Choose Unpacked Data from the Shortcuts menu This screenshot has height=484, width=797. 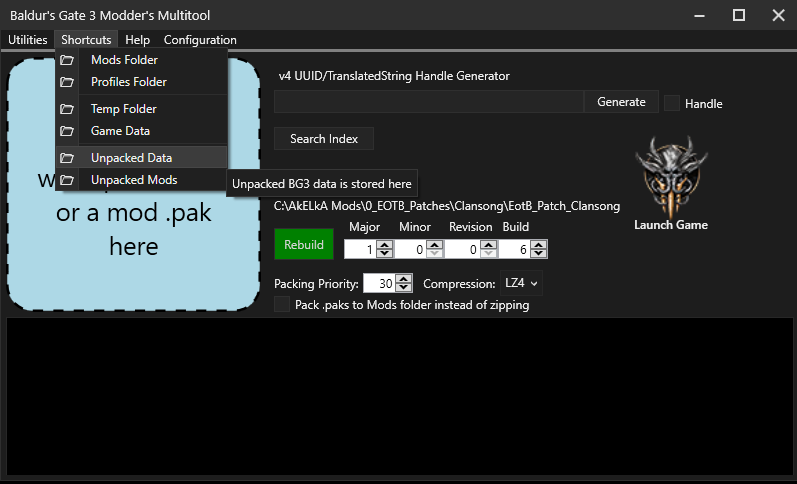[x=141, y=158]
